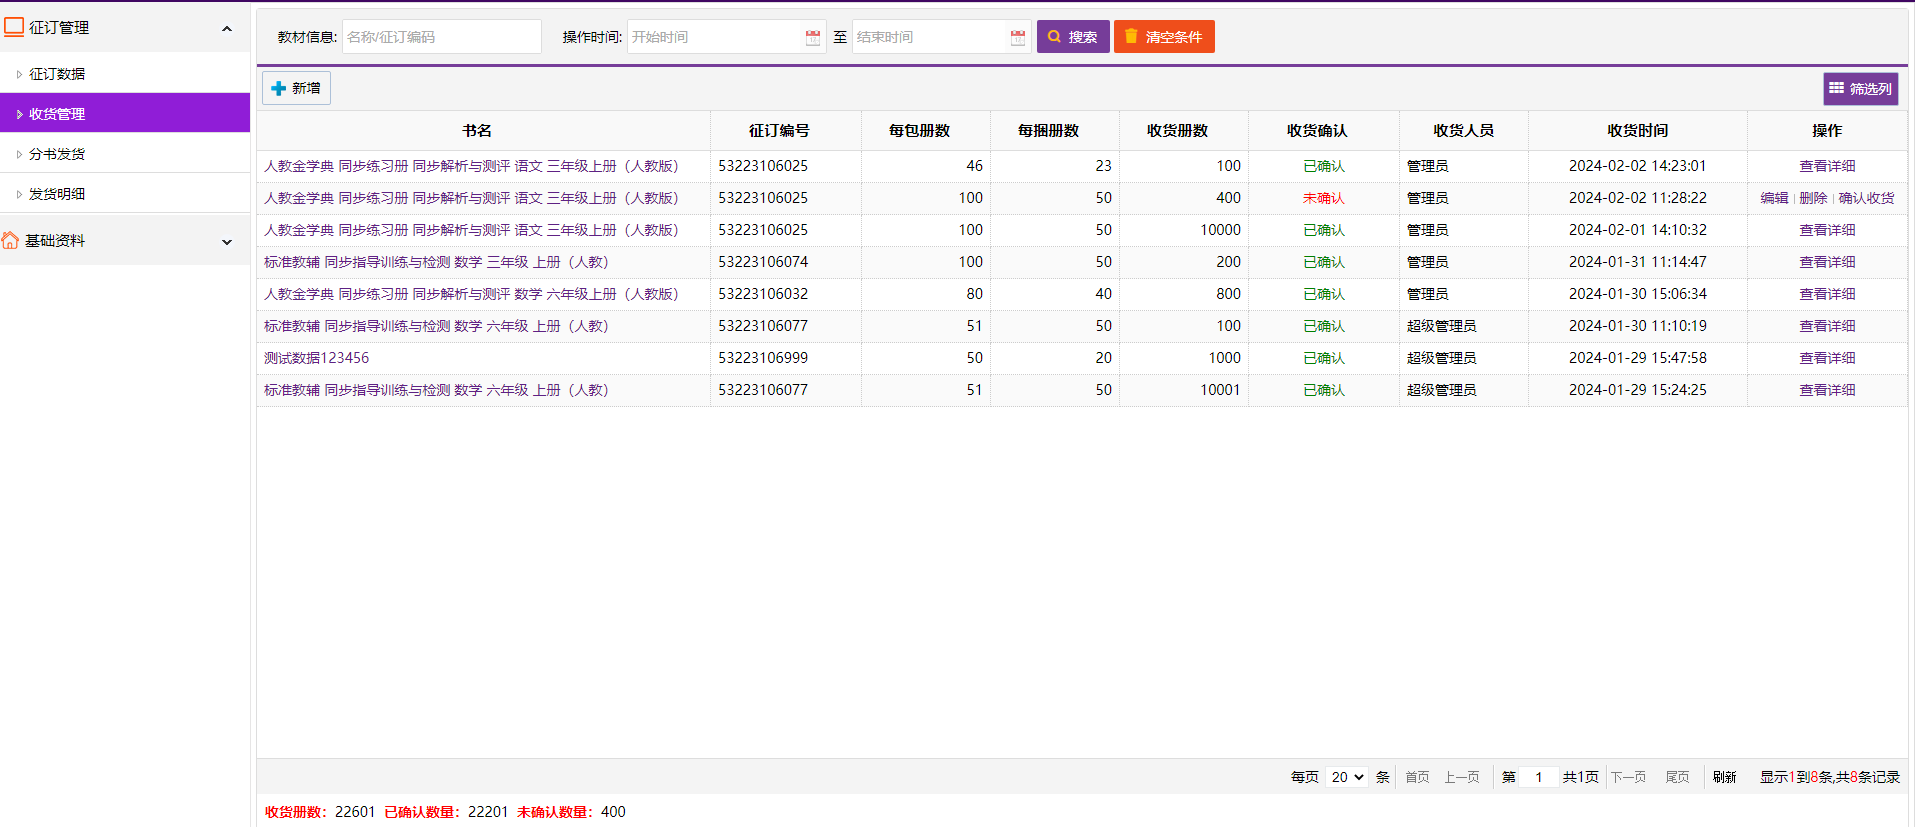This screenshot has width=1915, height=827.
Task: Click the 数学 六年级上册（人教版） book name
Action: pos(471,294)
